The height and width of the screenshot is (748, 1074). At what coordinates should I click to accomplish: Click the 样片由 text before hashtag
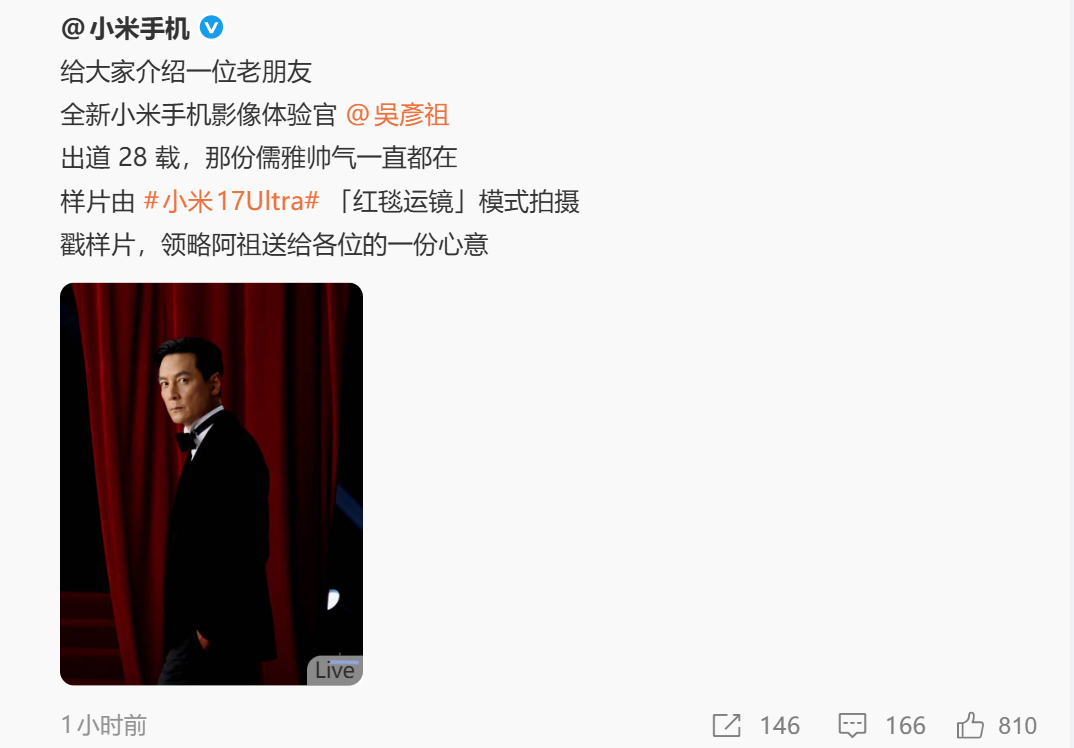pyautogui.click(x=98, y=201)
